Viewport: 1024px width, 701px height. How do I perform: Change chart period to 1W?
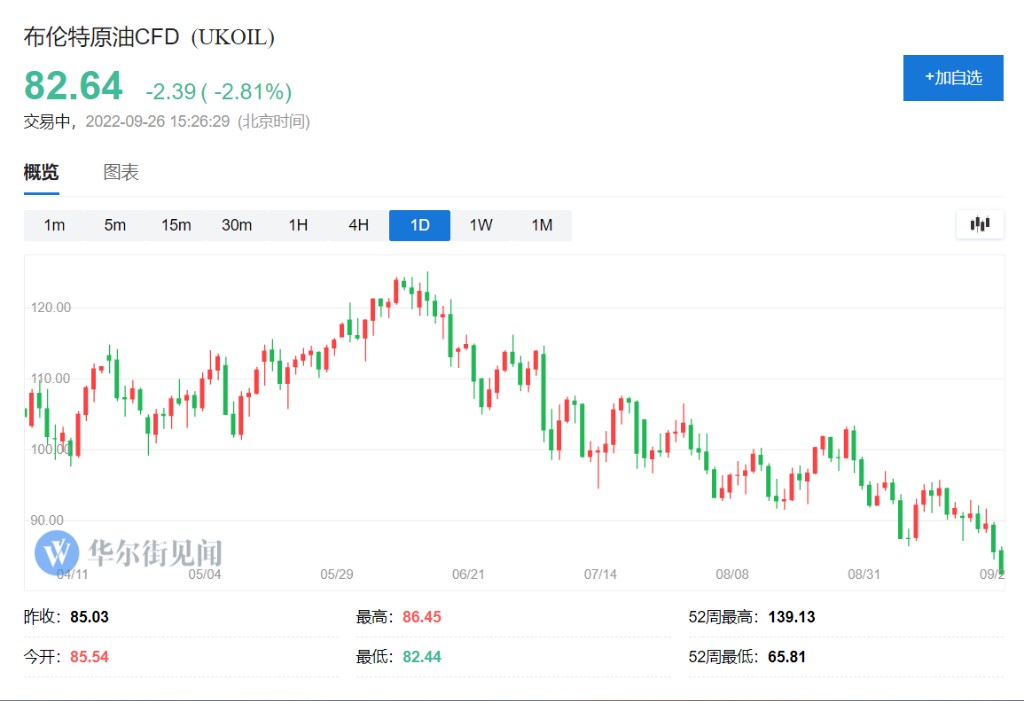pyautogui.click(x=481, y=225)
